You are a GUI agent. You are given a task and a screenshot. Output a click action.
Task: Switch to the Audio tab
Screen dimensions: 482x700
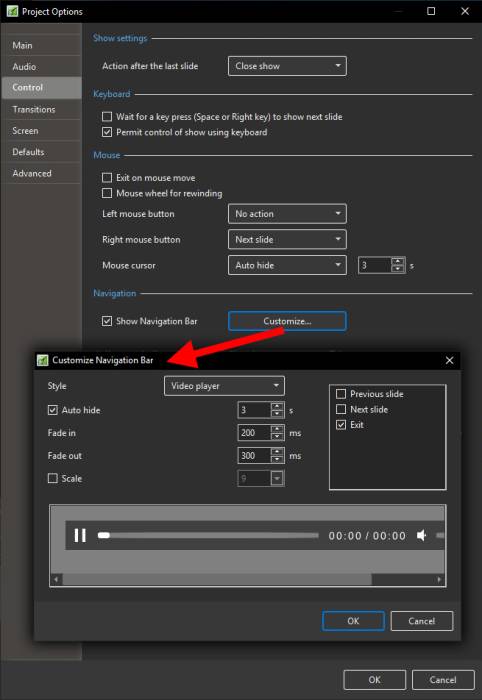pos(41,67)
